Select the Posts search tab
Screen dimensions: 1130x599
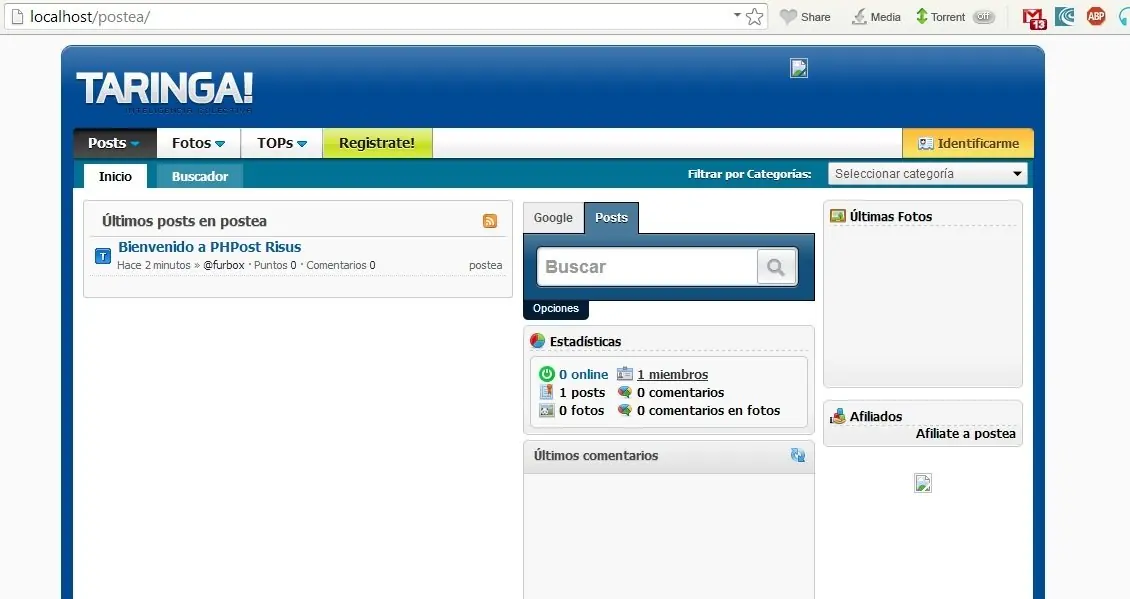(611, 218)
